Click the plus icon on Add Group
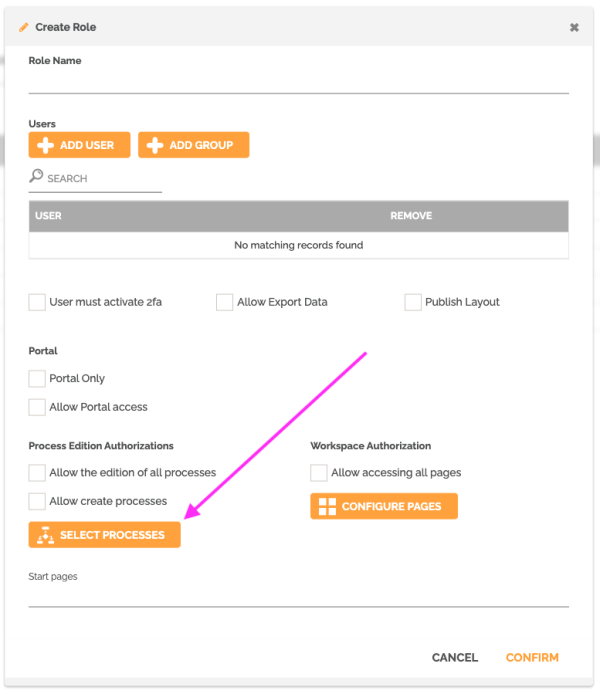Image resolution: width=600 pixels, height=694 pixels. click(x=154, y=145)
